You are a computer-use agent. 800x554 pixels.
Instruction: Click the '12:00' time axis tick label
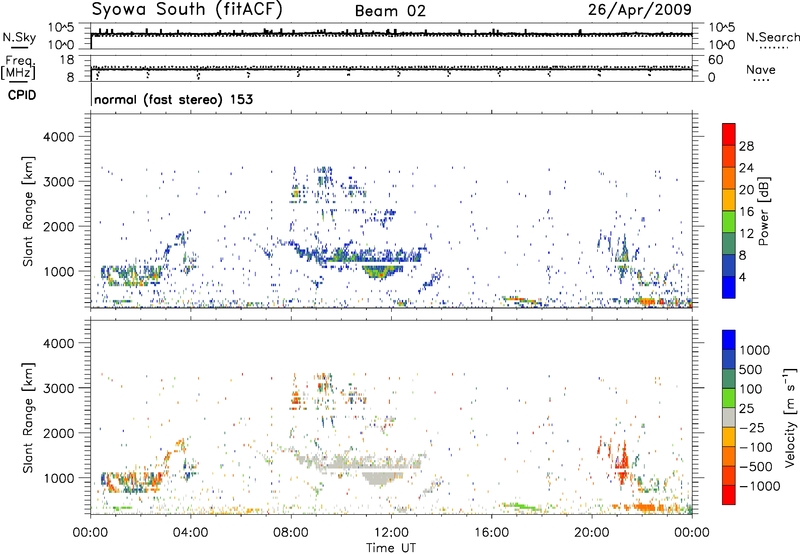click(391, 533)
